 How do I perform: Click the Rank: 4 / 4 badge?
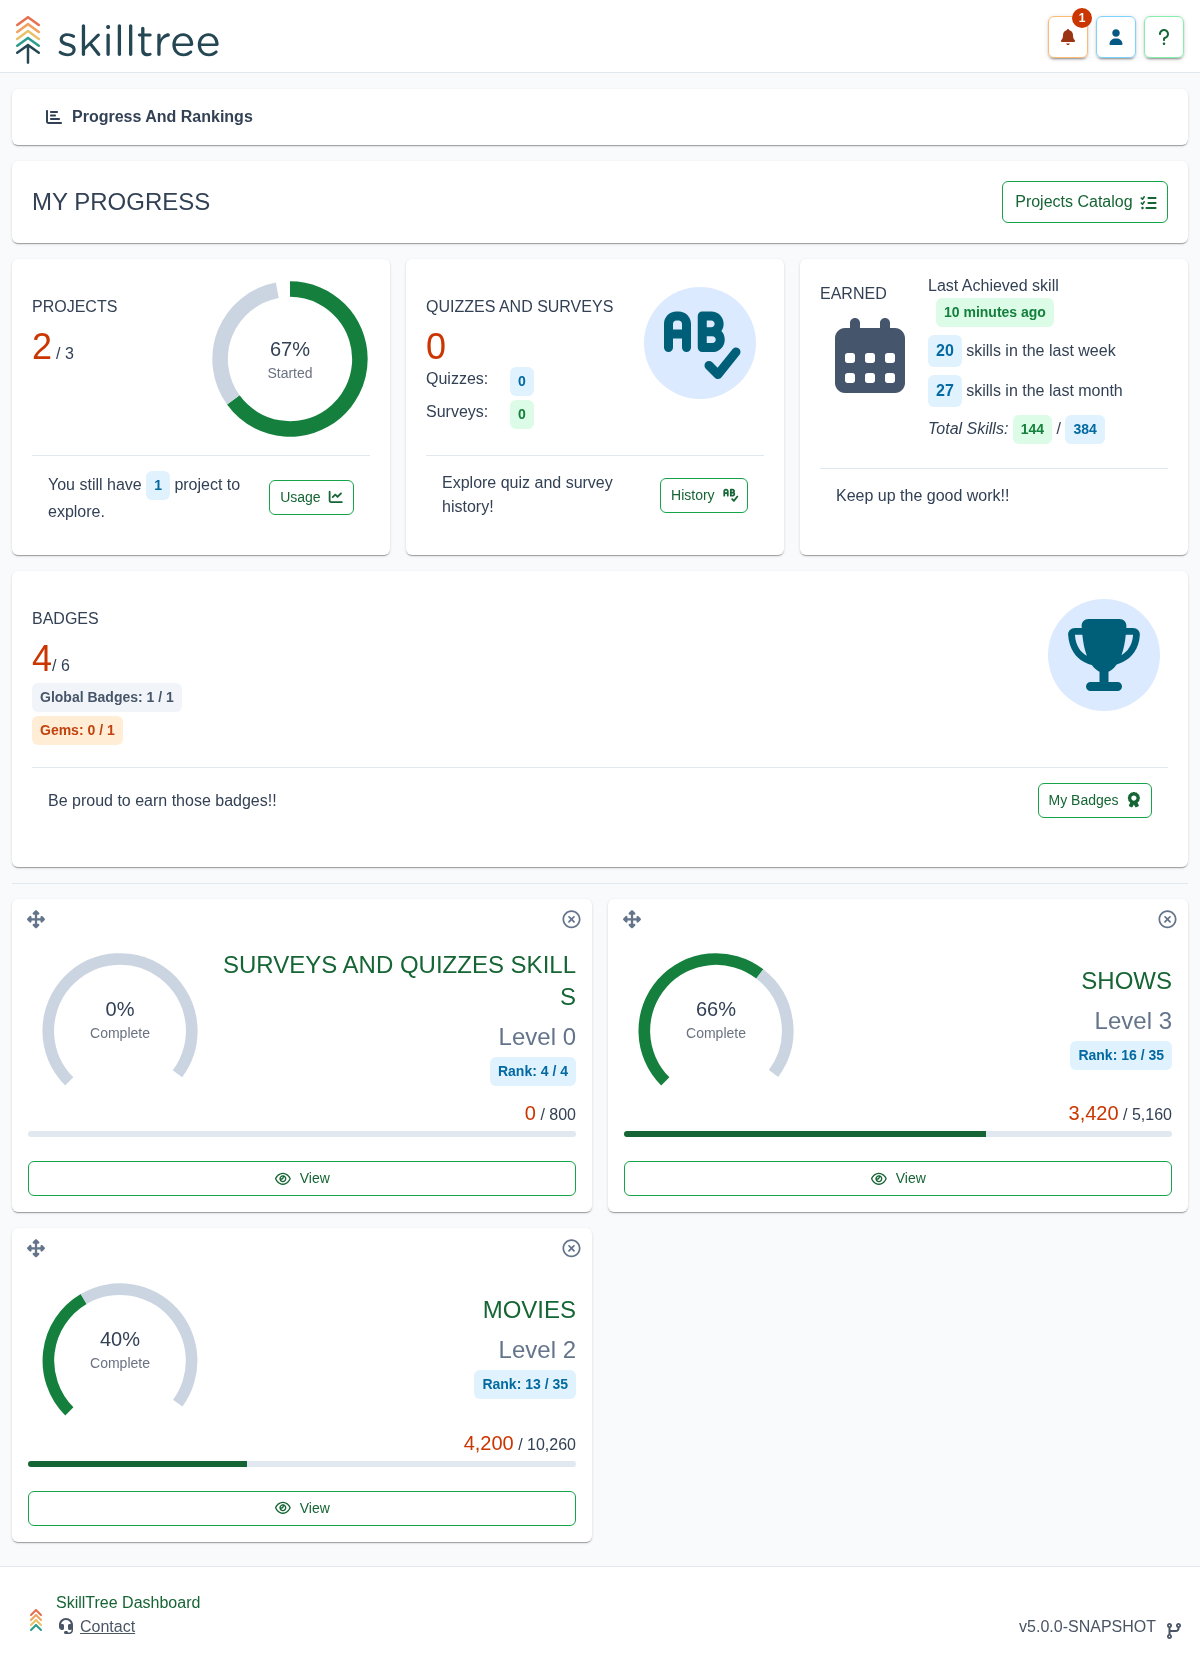pos(533,1071)
